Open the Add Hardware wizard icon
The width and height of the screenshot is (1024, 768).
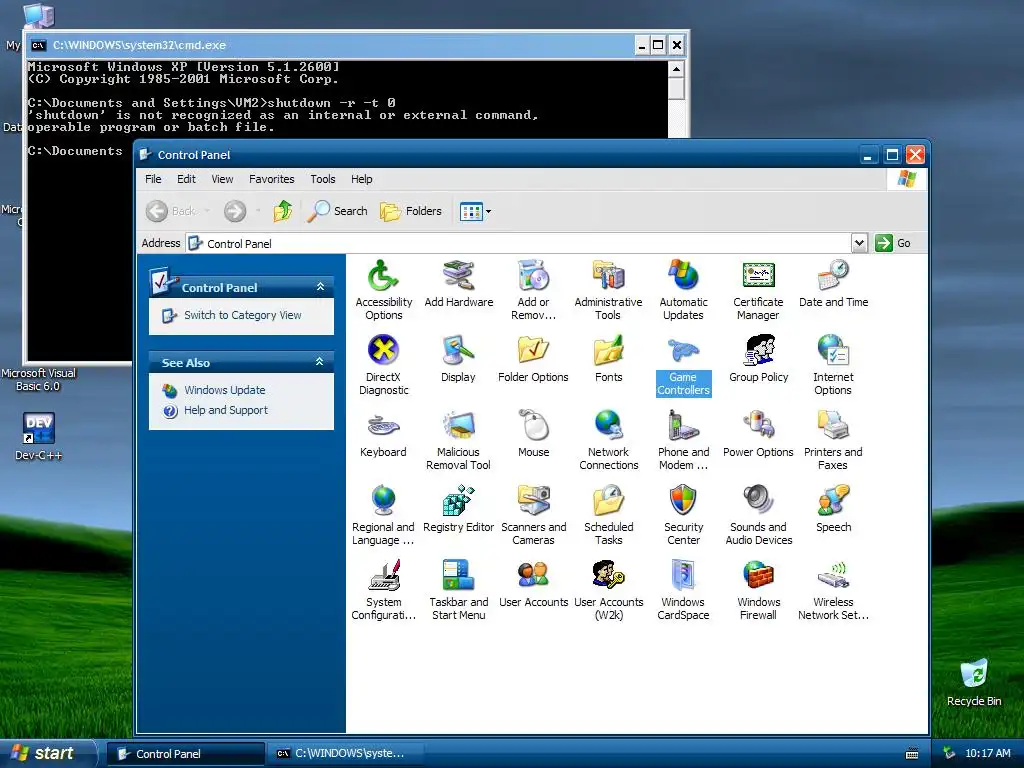pyautogui.click(x=458, y=283)
